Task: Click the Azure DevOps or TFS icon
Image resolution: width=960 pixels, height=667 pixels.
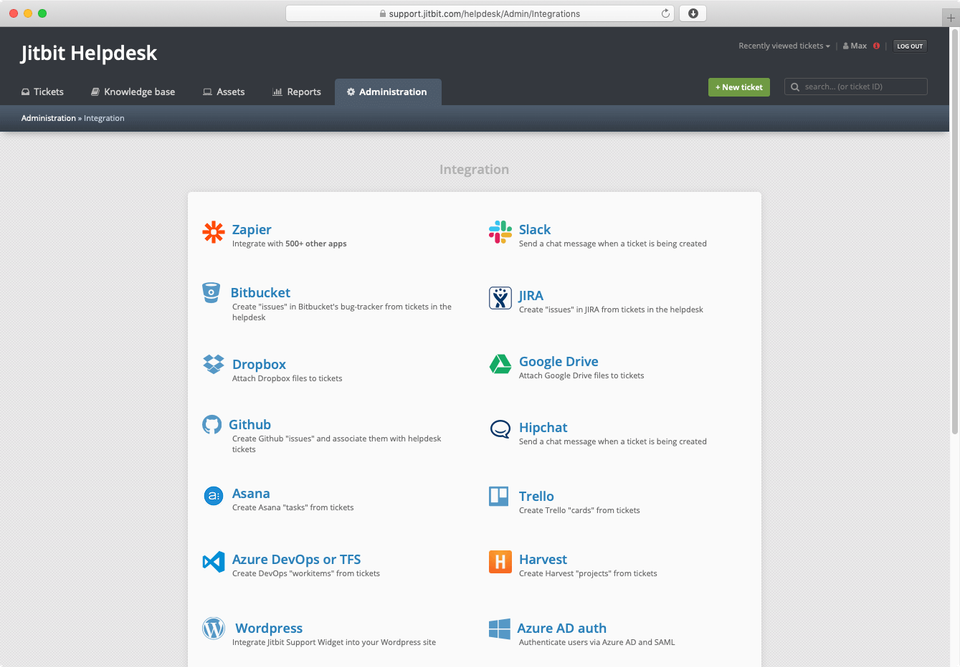Action: [212, 562]
